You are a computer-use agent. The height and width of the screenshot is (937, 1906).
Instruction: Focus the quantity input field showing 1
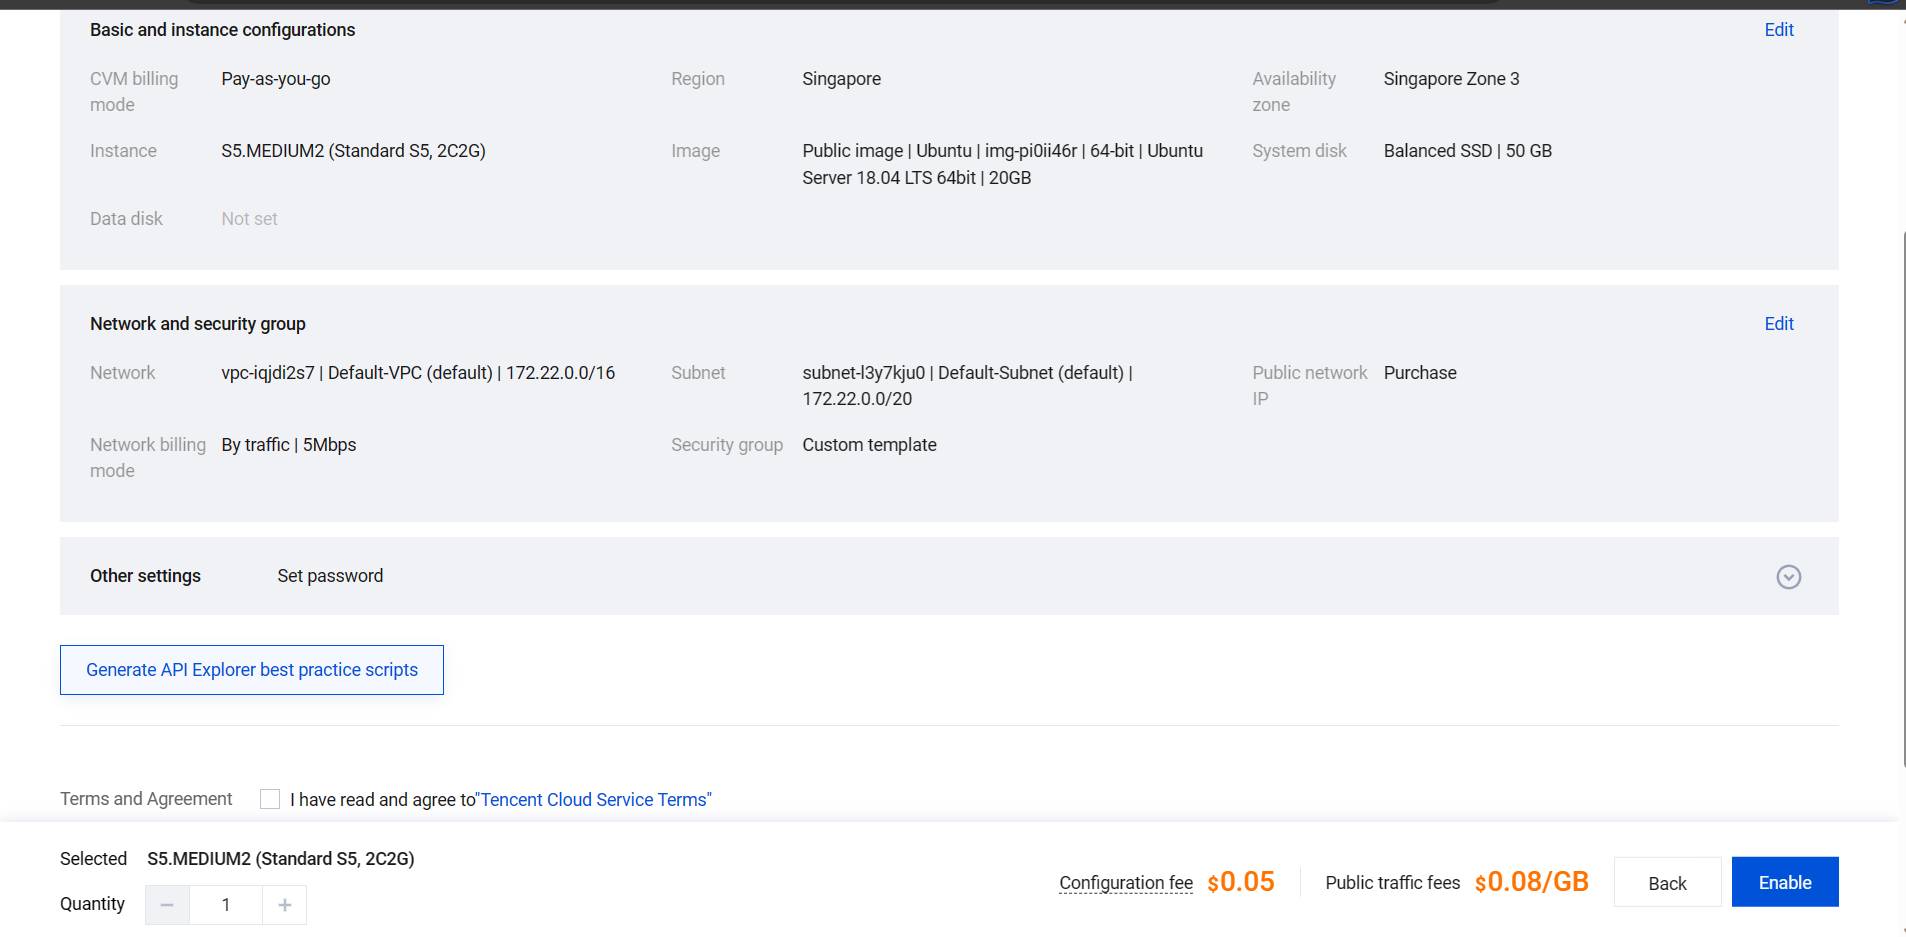tap(226, 905)
